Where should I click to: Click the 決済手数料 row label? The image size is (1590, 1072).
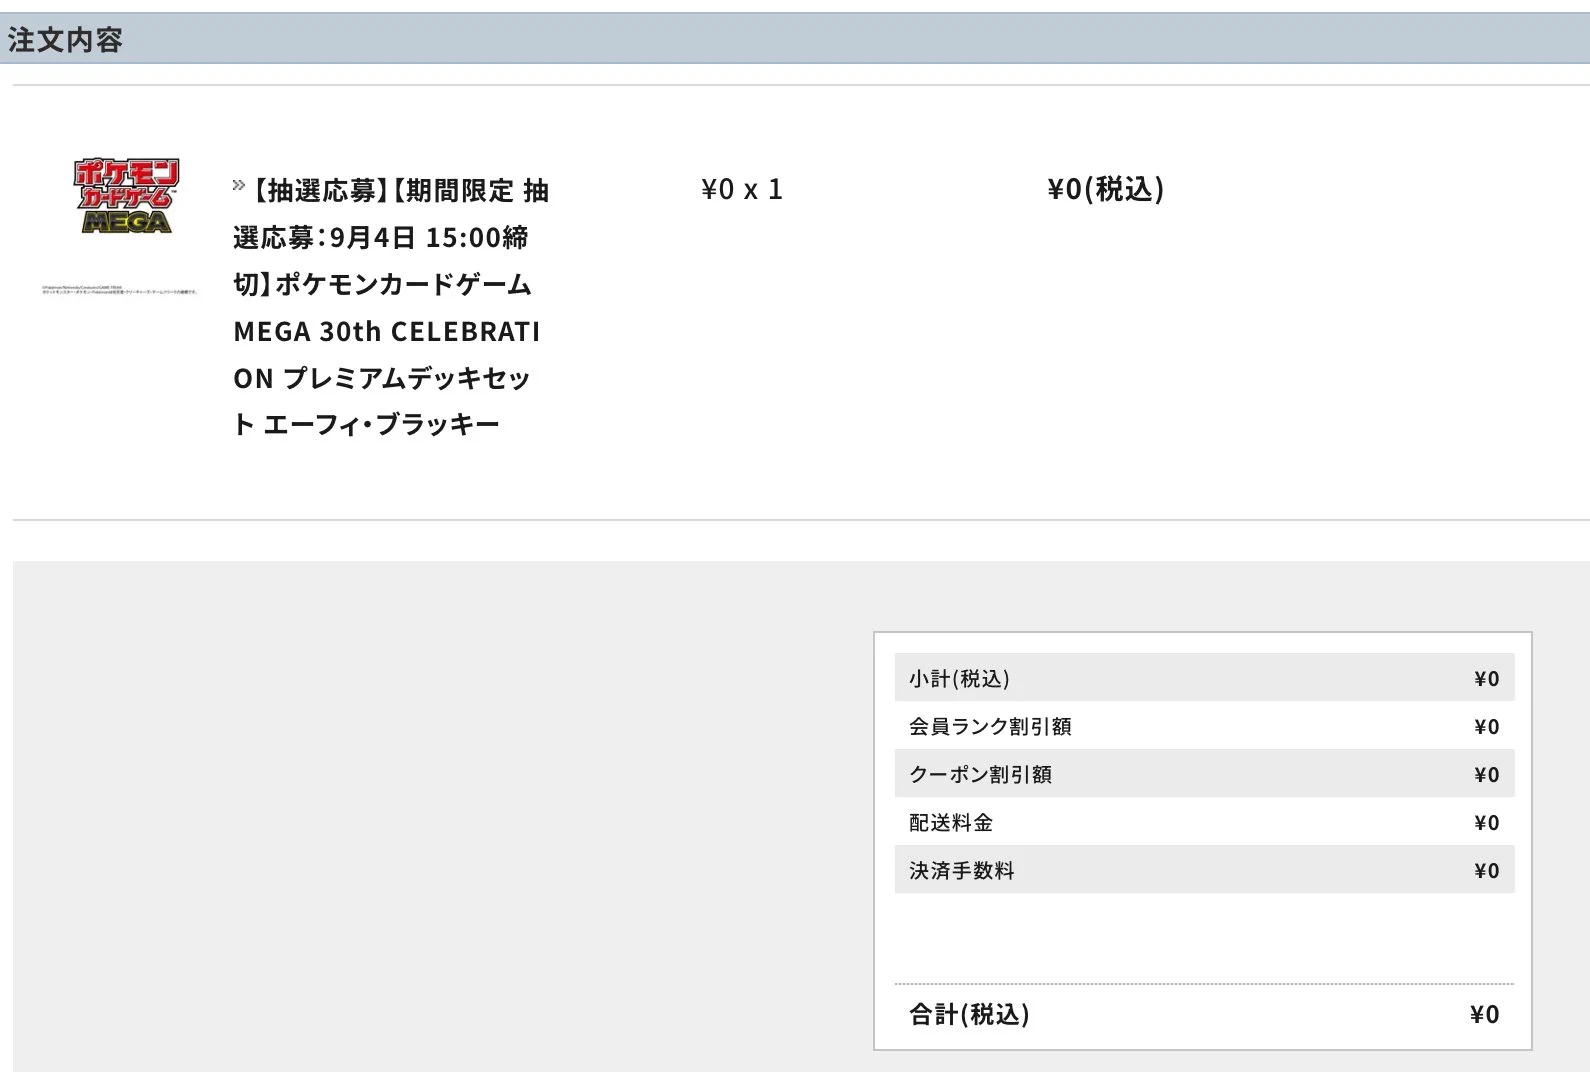(x=961, y=871)
